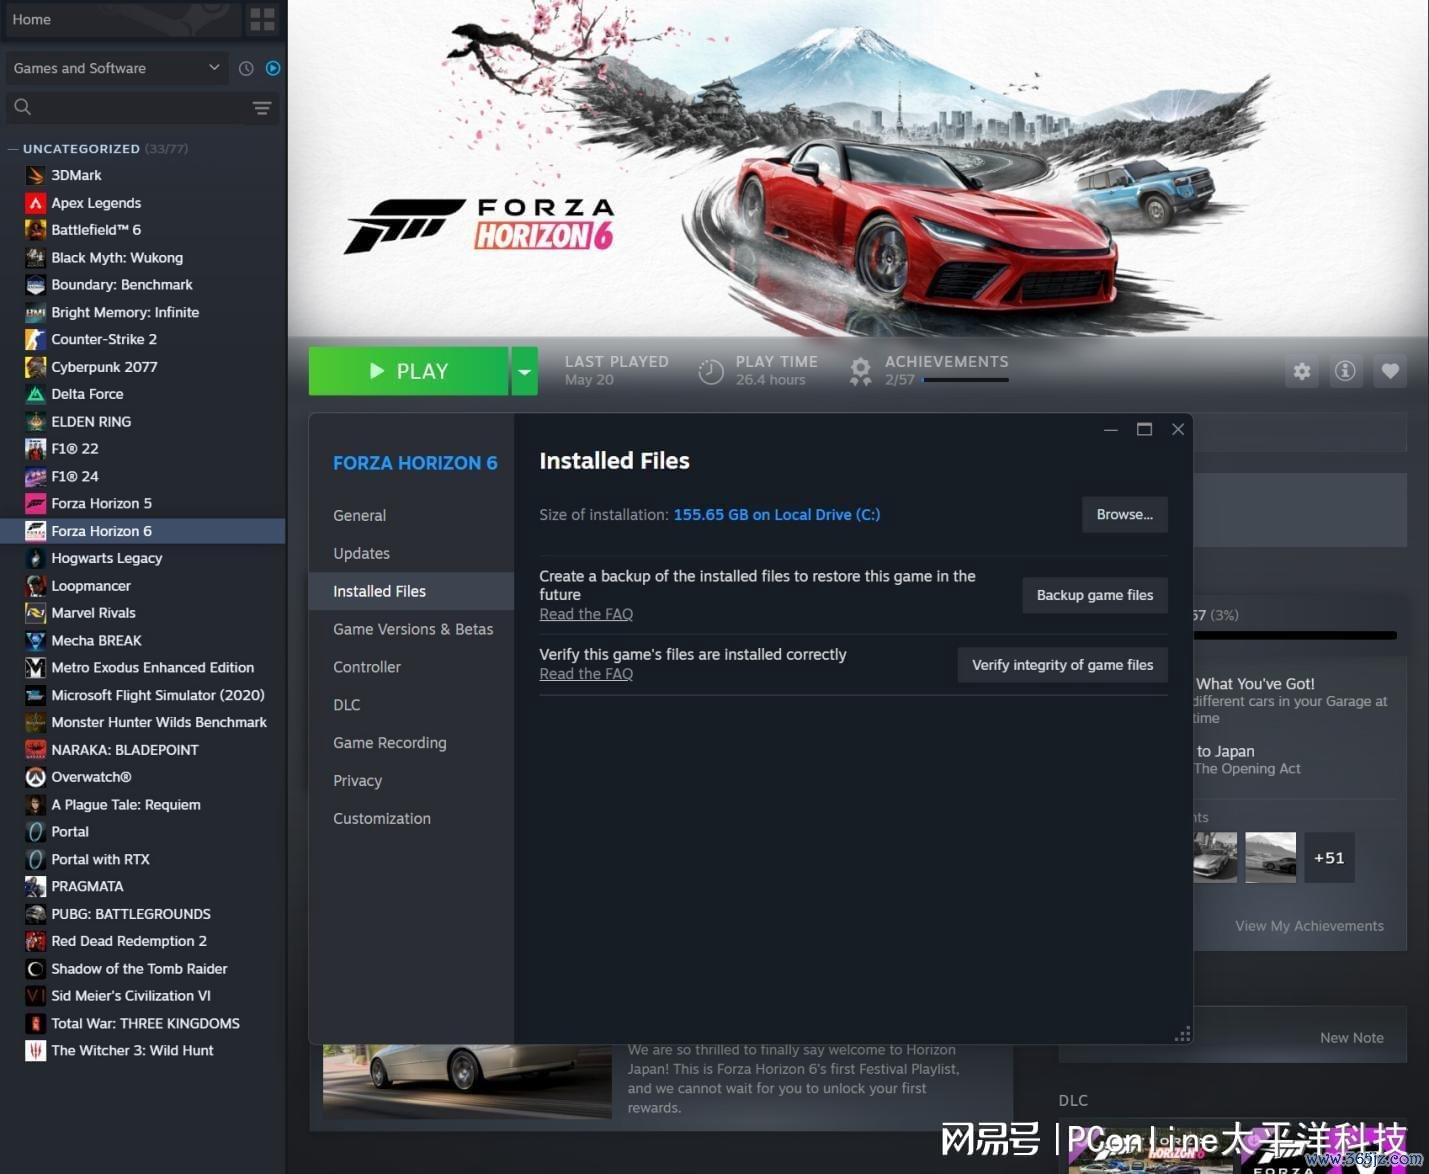Toggle the ready-to-play filter icon
1429x1174 pixels.
pyautogui.click(x=273, y=68)
